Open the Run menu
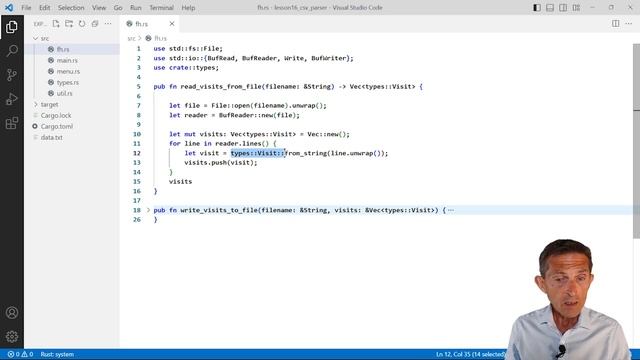The width and height of the screenshot is (640, 360). (136, 8)
